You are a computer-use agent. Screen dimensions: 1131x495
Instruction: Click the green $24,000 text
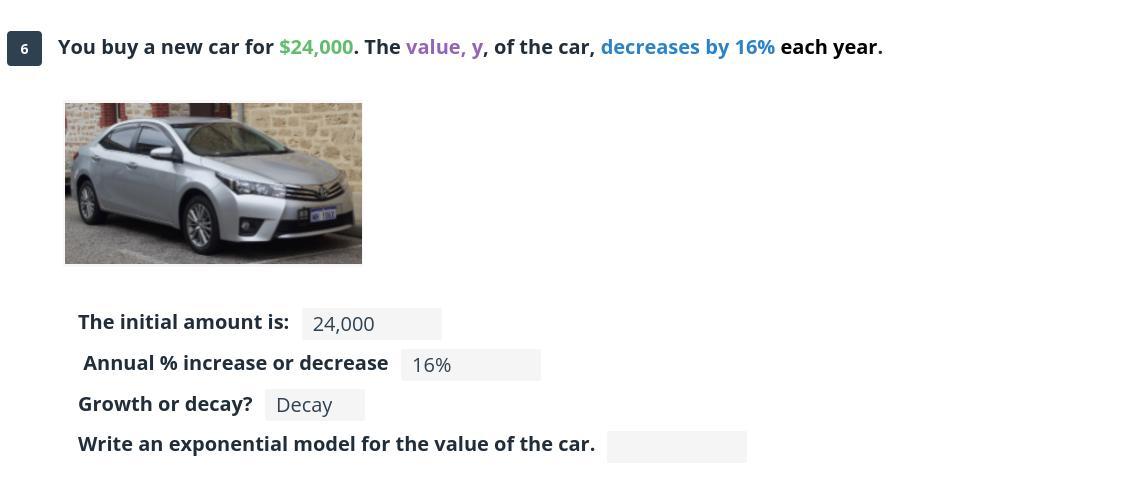click(x=316, y=48)
